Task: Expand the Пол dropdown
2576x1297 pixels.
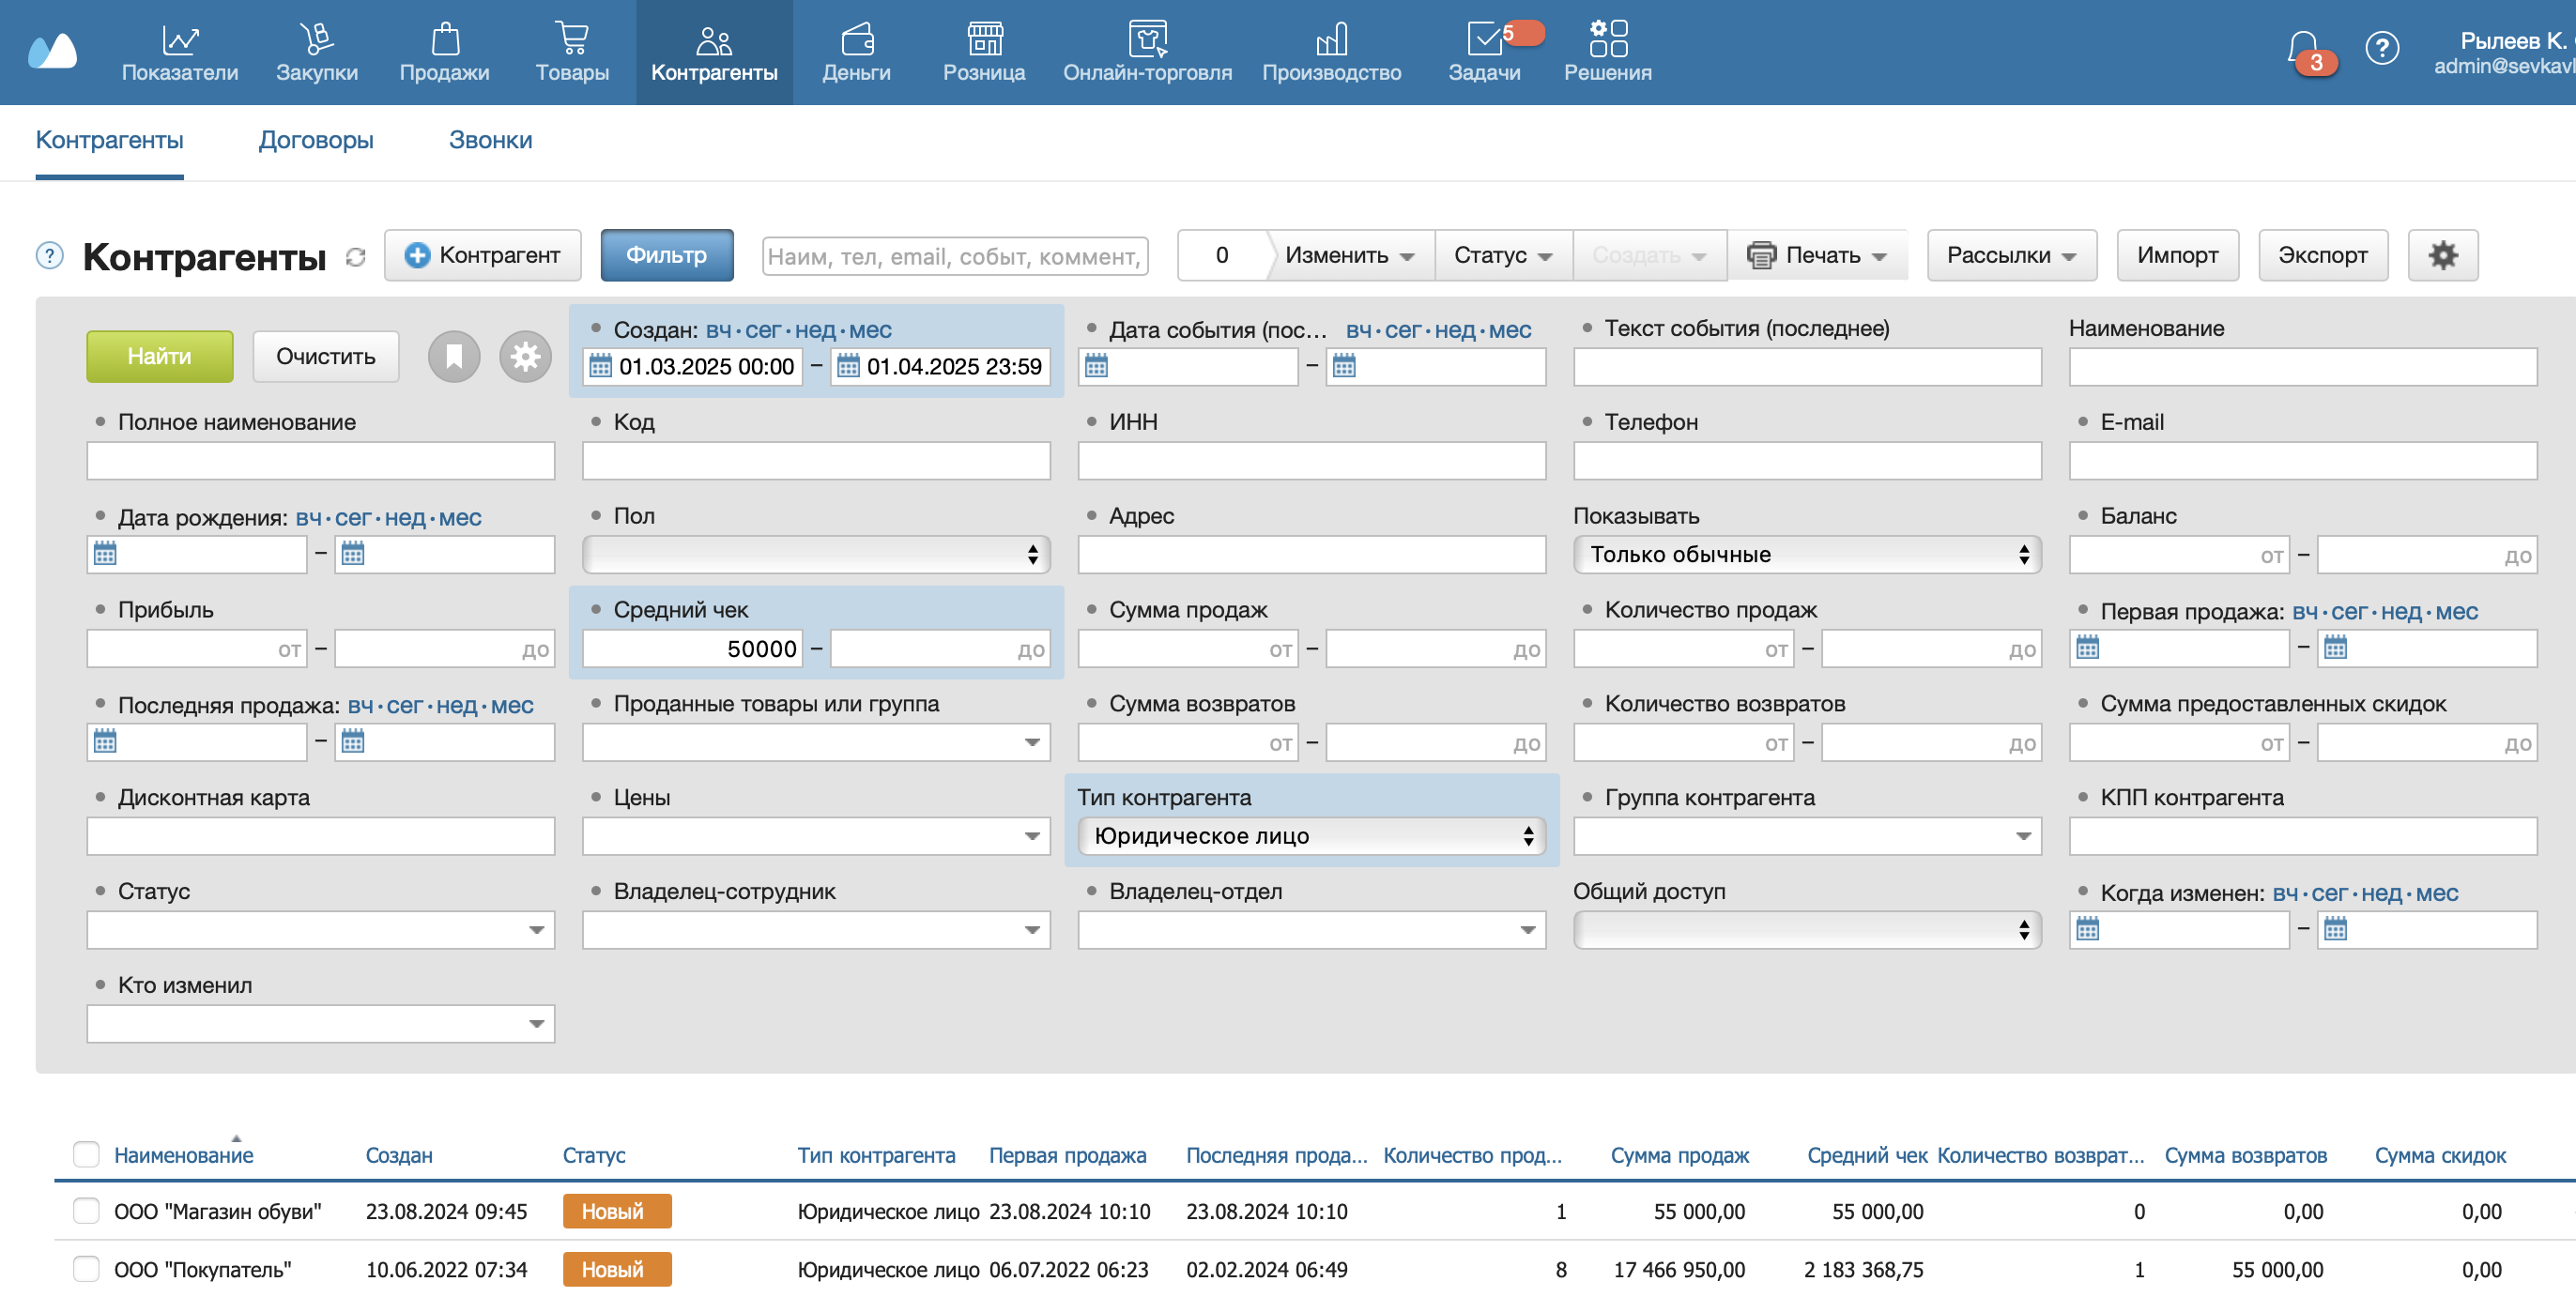Action: 816,554
